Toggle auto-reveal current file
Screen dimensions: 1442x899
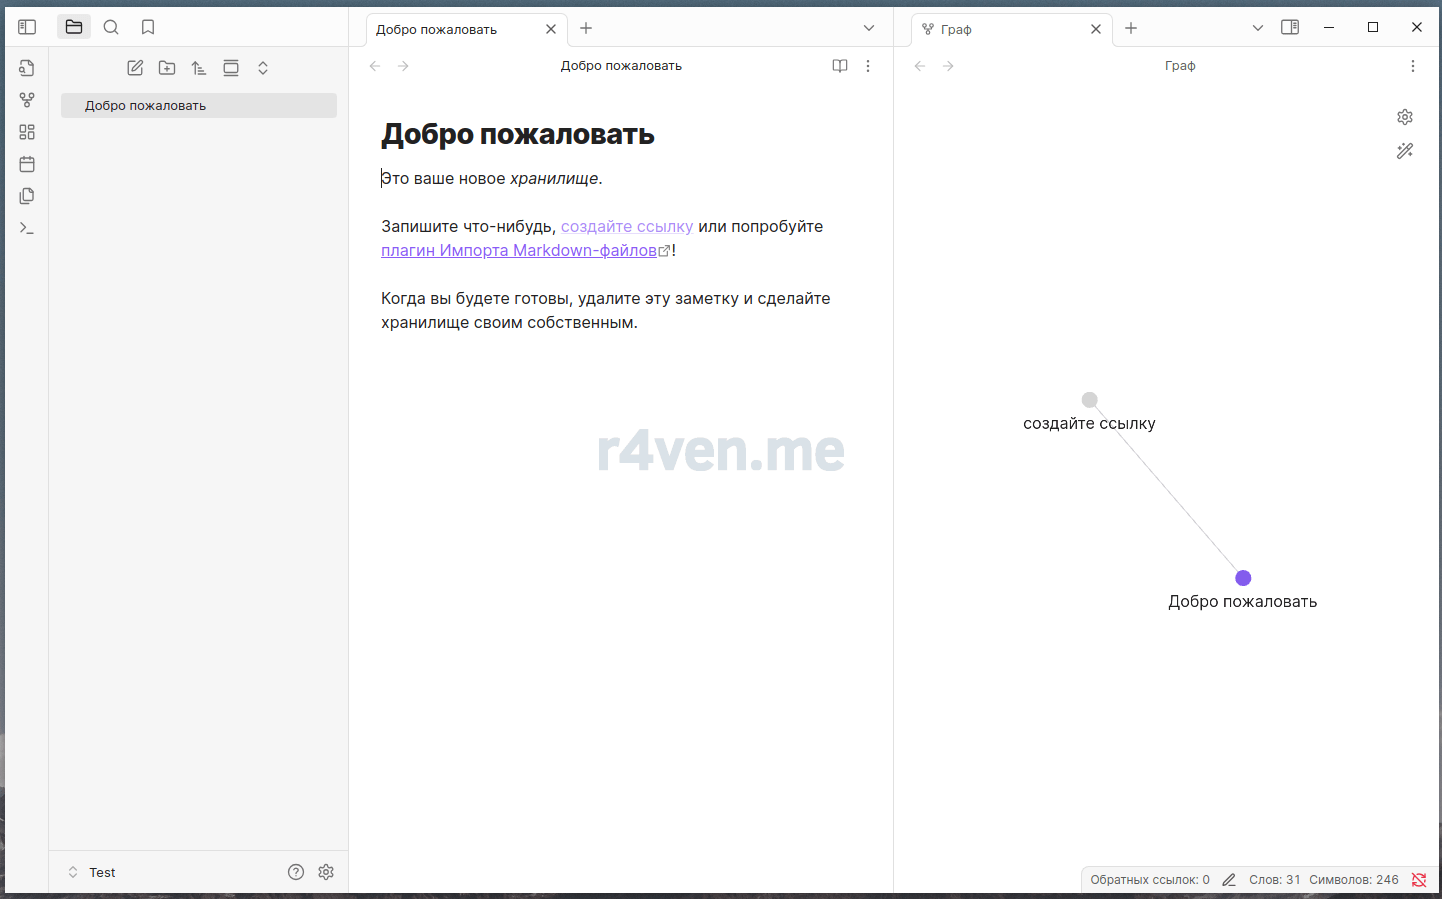(x=231, y=68)
